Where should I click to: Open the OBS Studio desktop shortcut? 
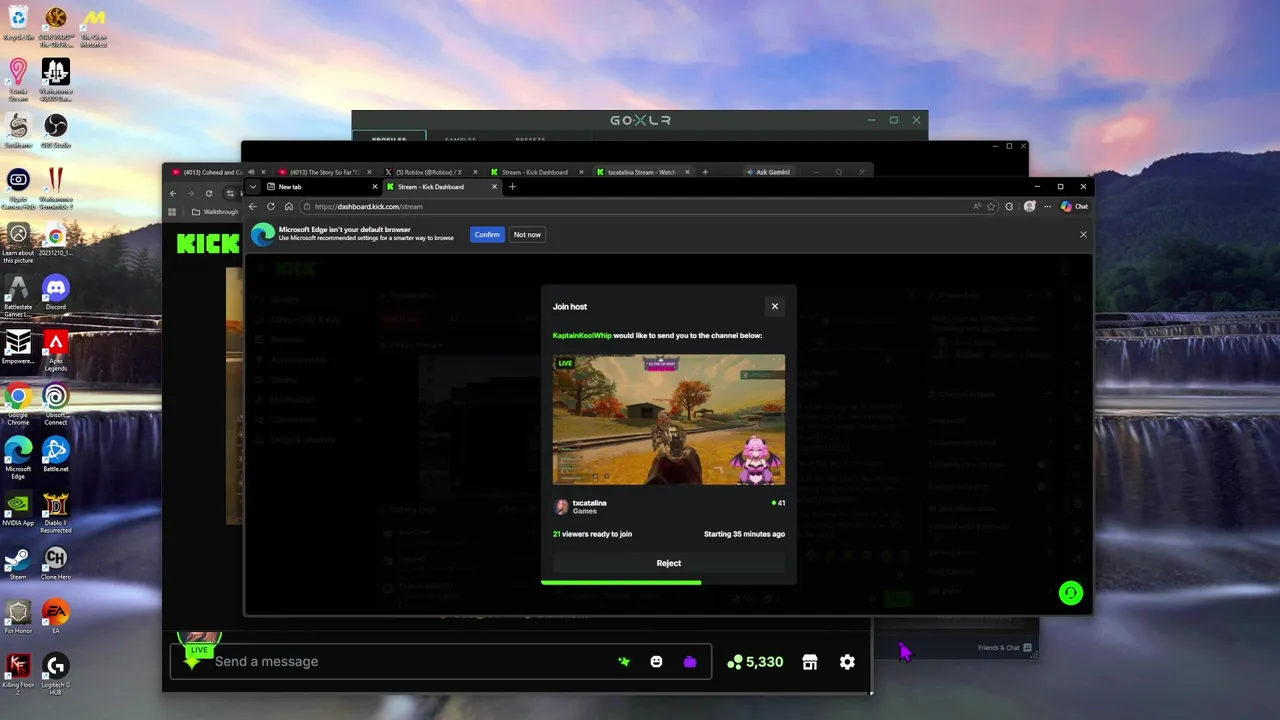click(x=55, y=130)
